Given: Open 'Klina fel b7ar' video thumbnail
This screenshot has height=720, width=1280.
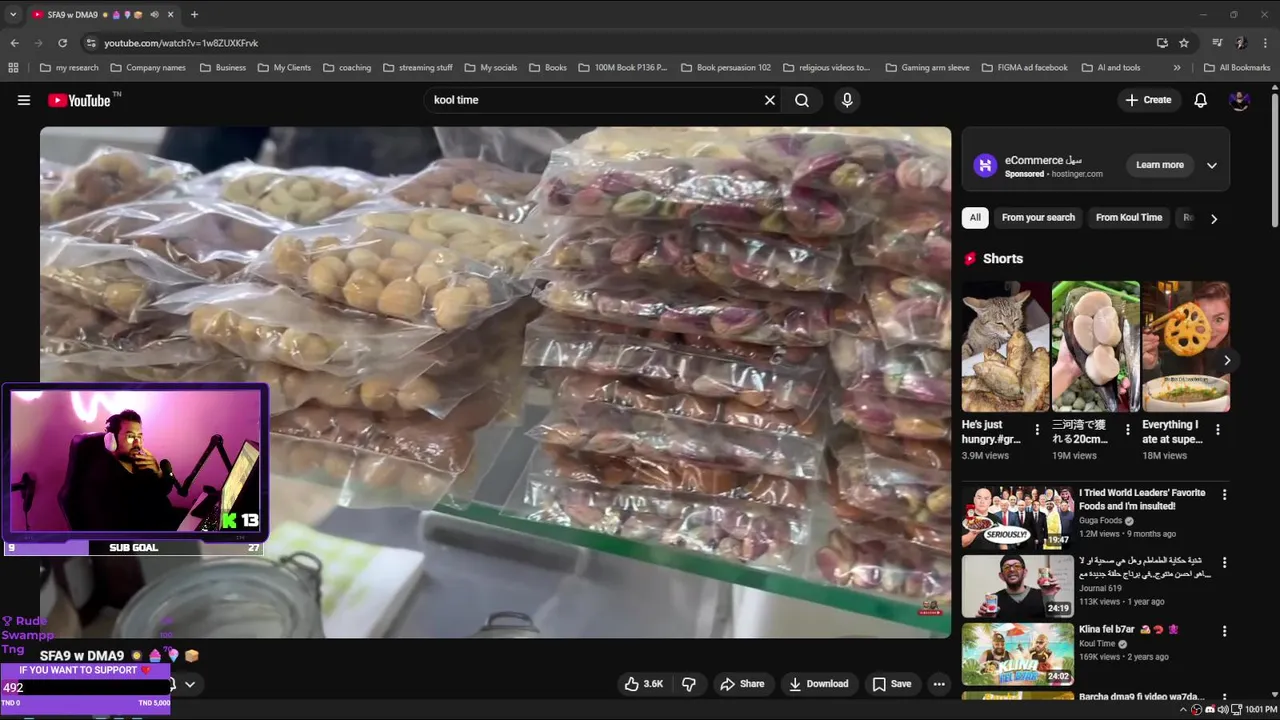Looking at the screenshot, I should coord(1018,655).
